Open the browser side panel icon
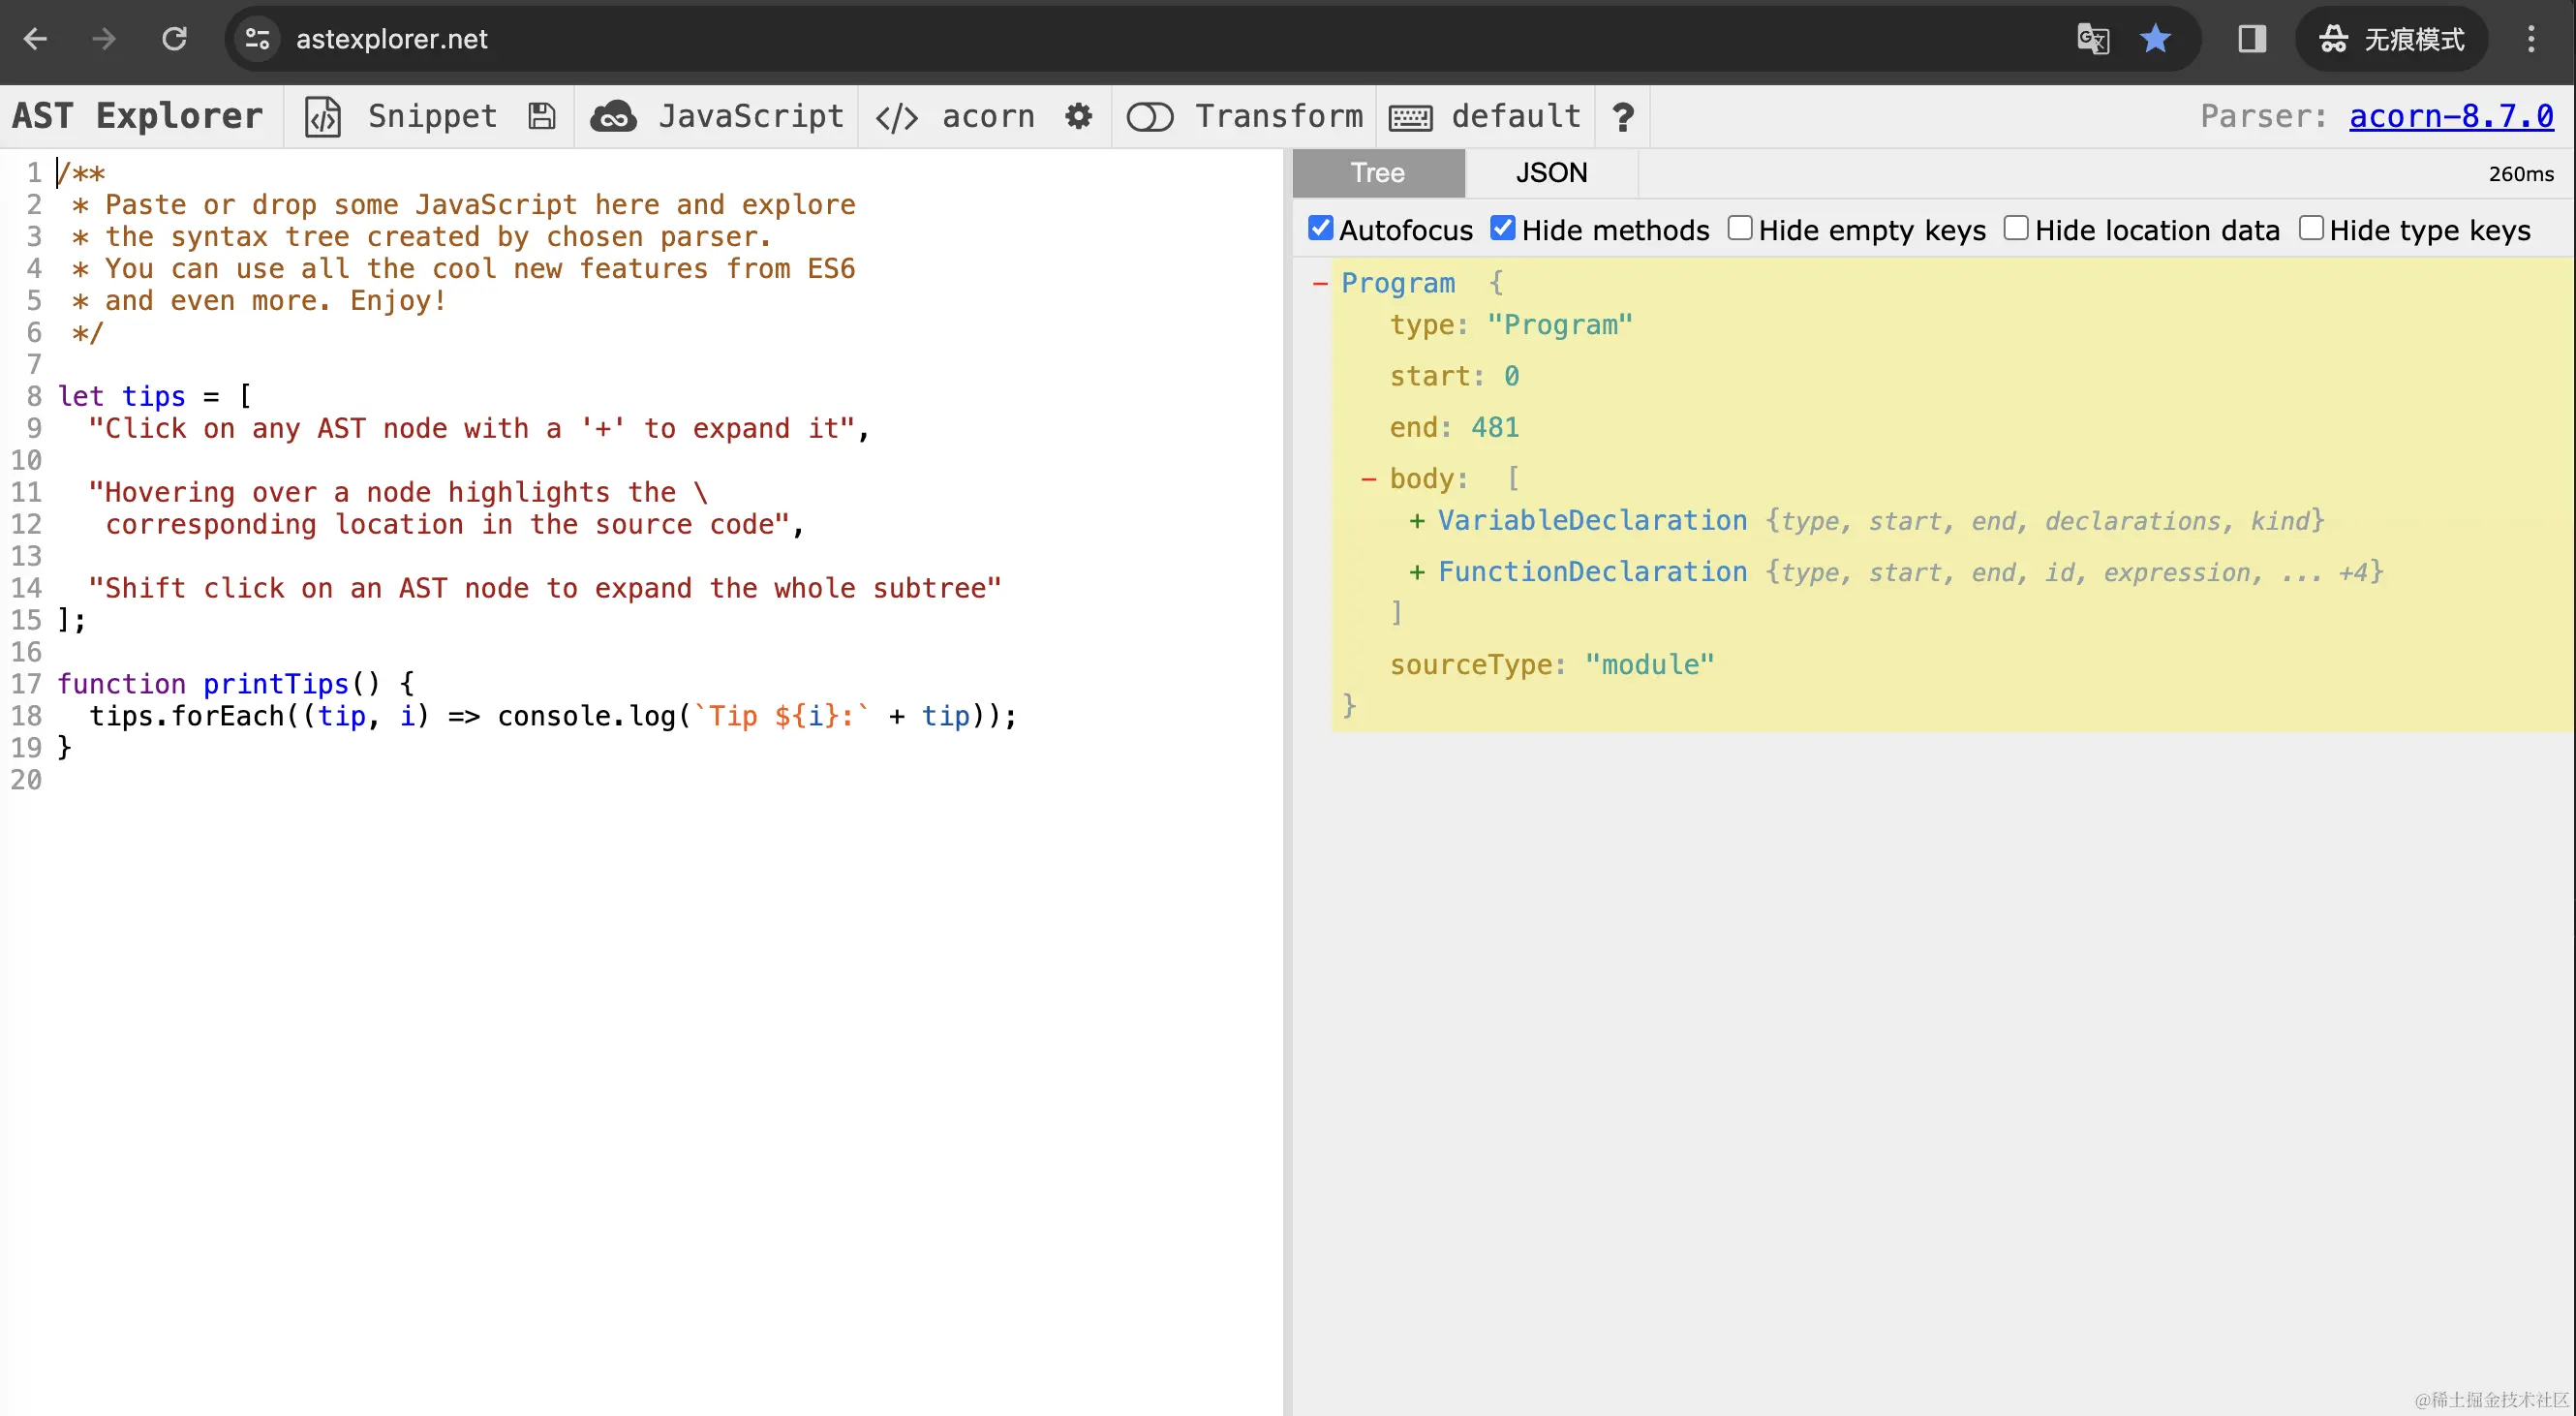The image size is (2576, 1416). (2251, 39)
